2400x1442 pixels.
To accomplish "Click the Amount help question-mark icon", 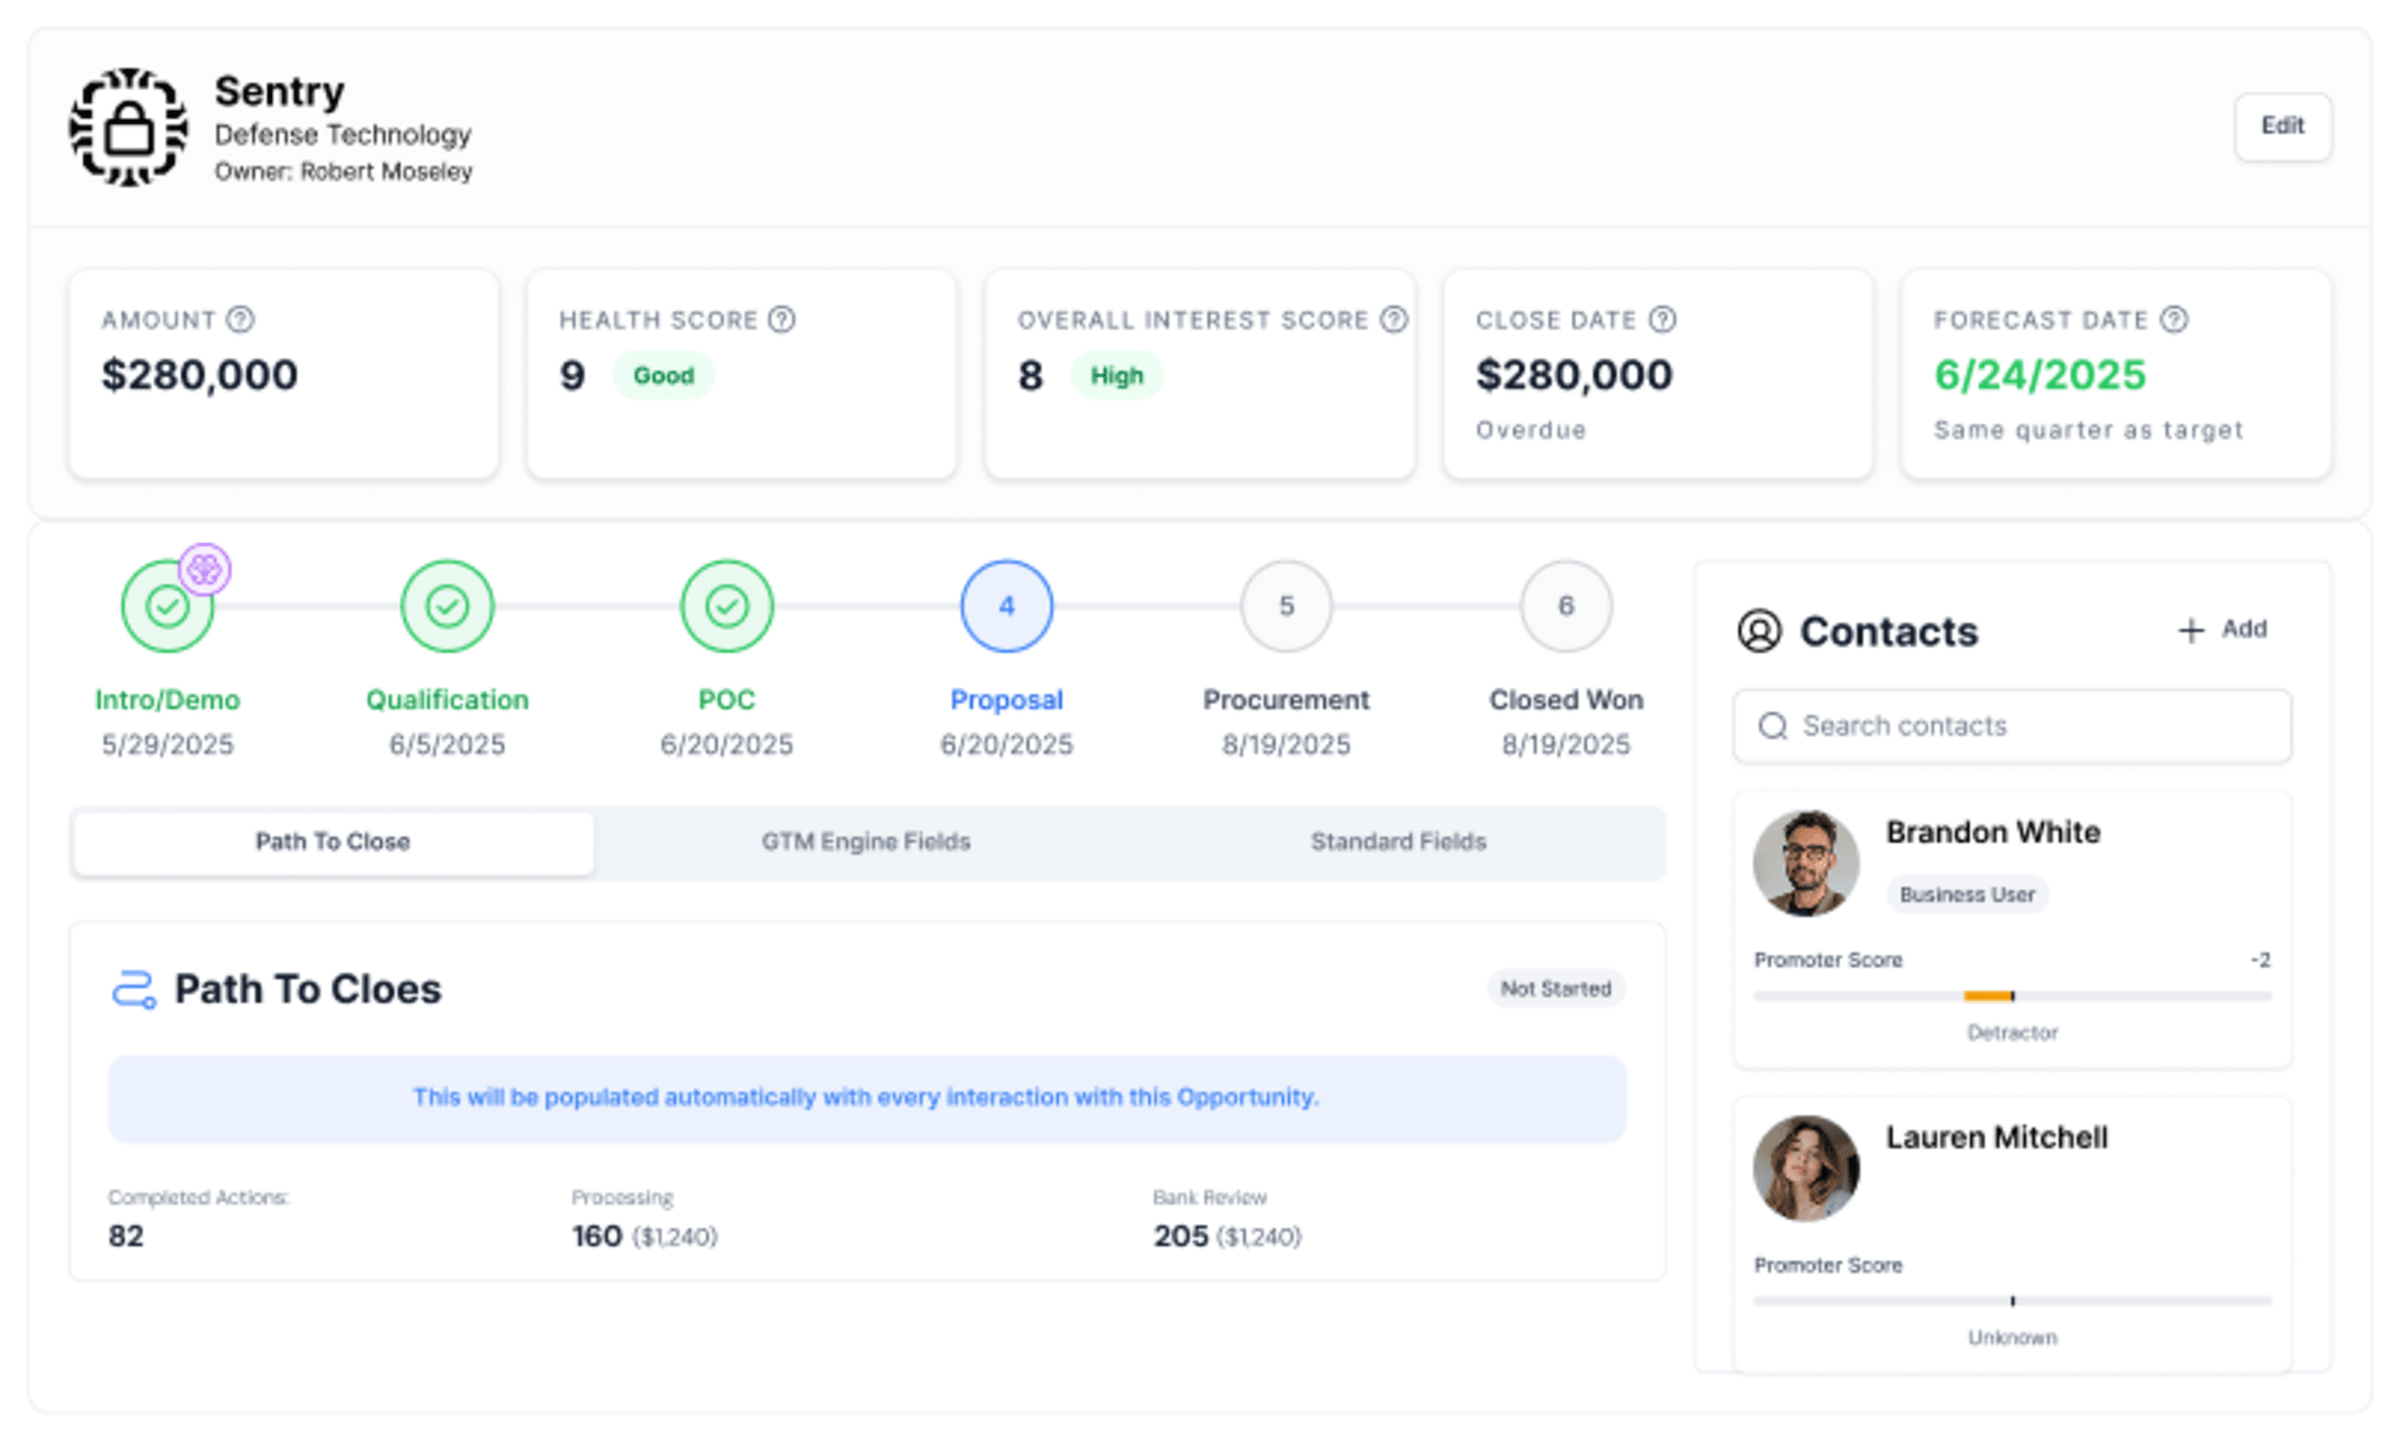I will [240, 319].
